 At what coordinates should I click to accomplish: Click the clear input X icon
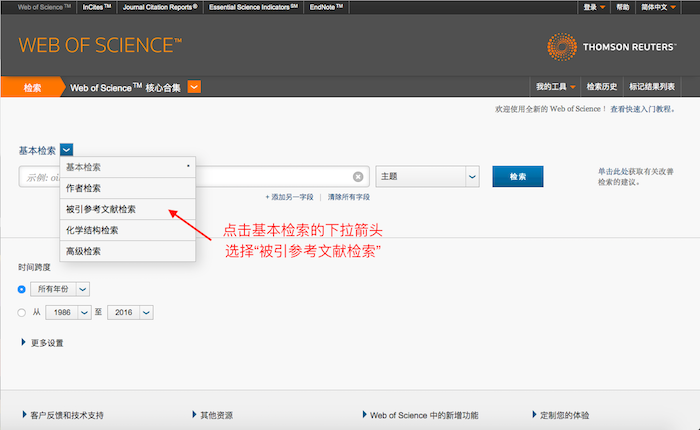coord(358,177)
